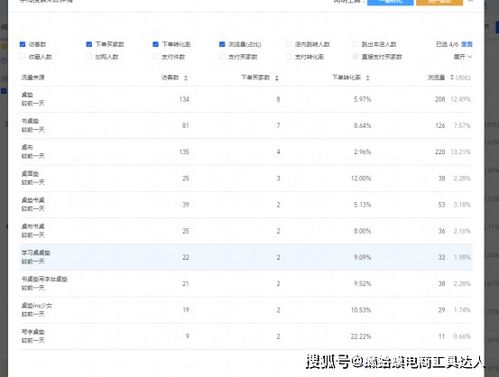
Task: Uncheck the 下单买家数 metric checkbox
Action: pyautogui.click(x=89, y=44)
